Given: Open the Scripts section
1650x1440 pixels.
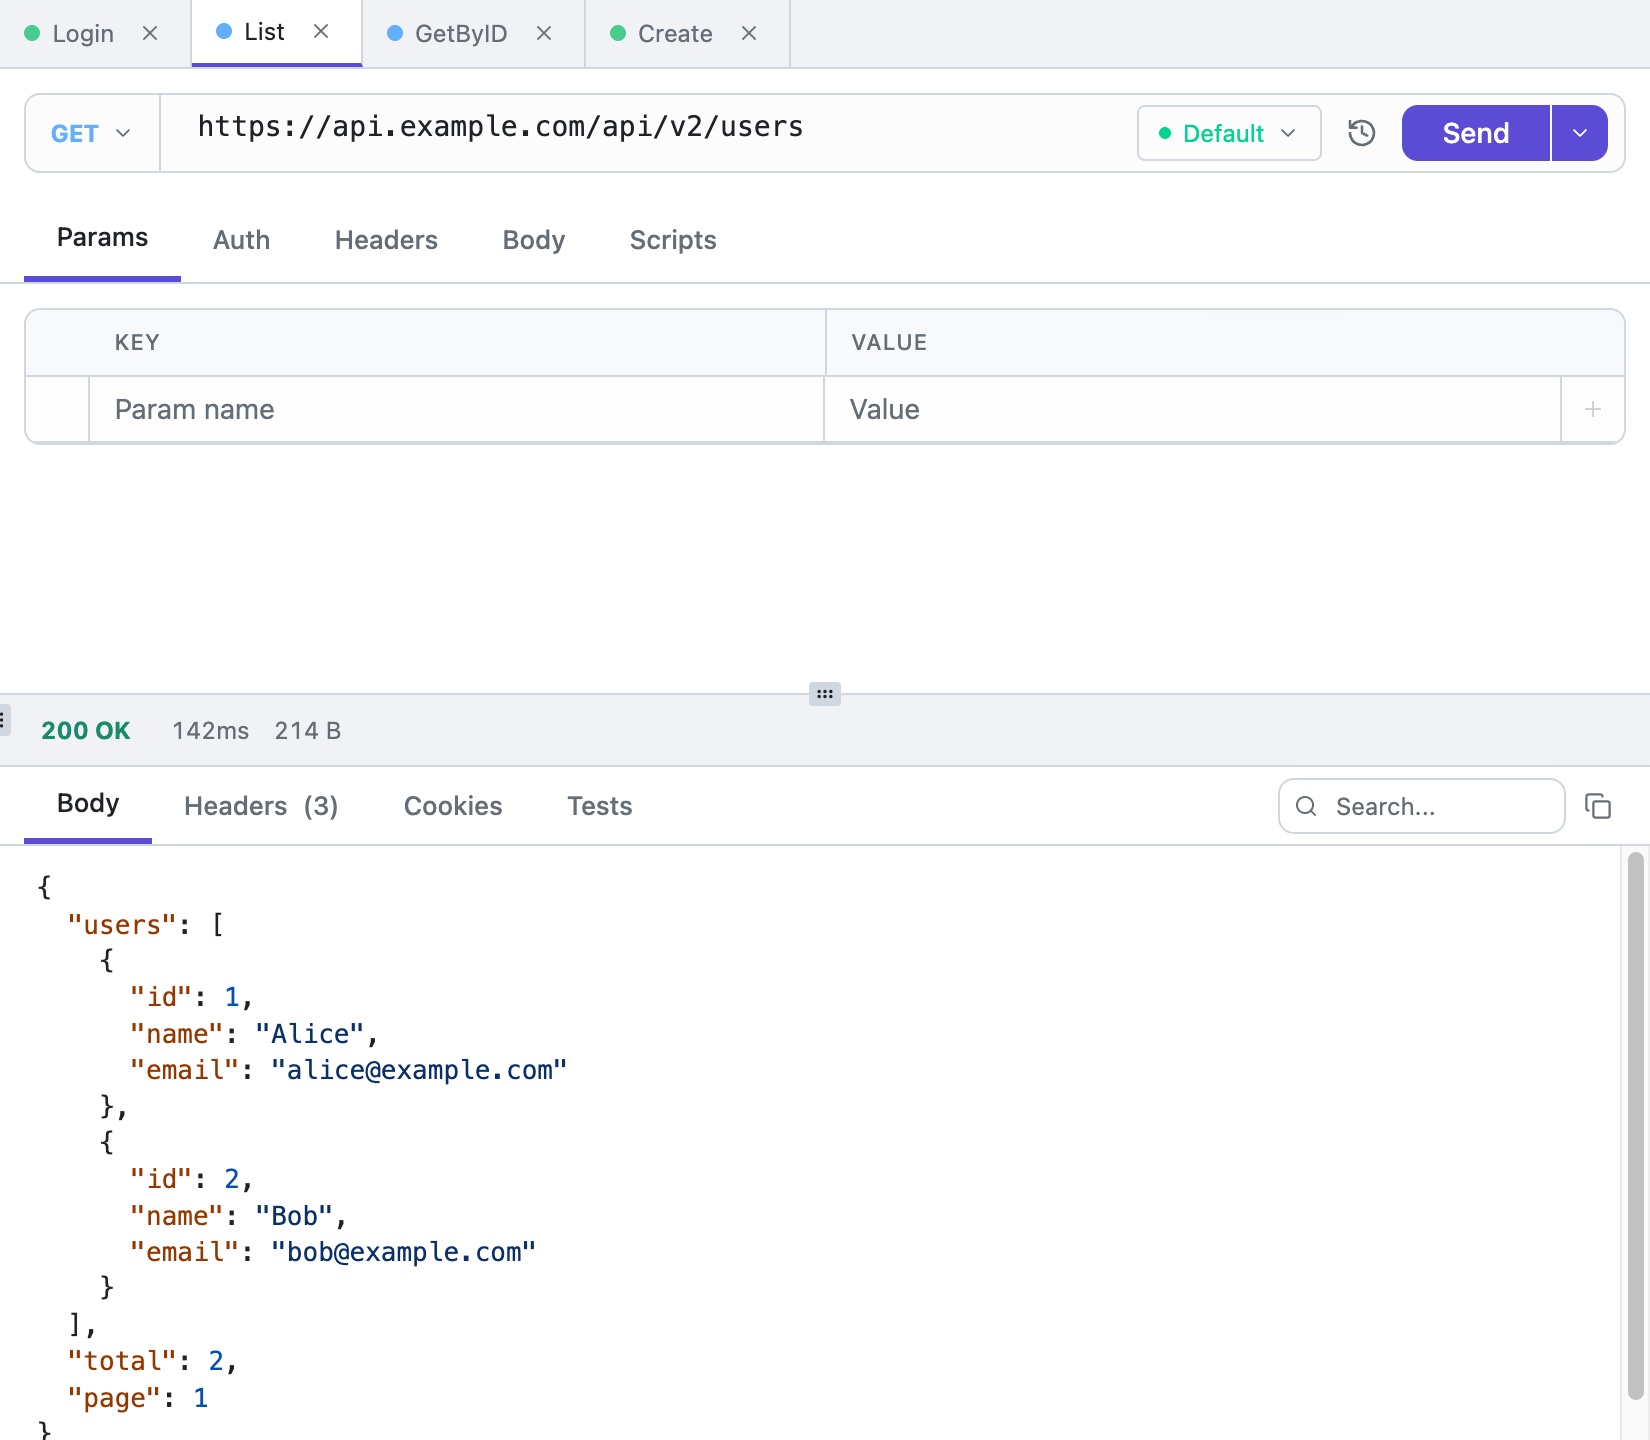Looking at the screenshot, I should (673, 240).
